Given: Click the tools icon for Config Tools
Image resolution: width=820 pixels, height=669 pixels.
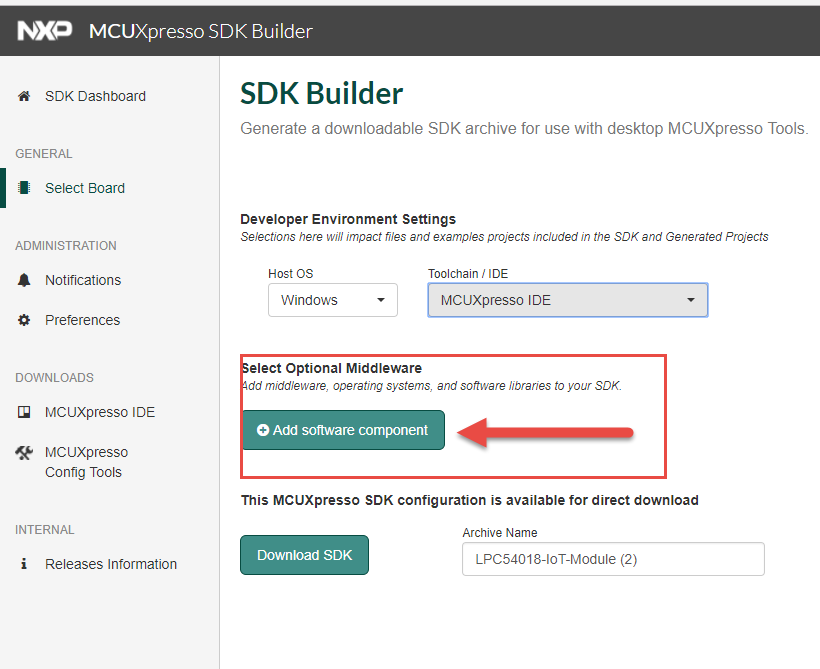Looking at the screenshot, I should [24, 452].
